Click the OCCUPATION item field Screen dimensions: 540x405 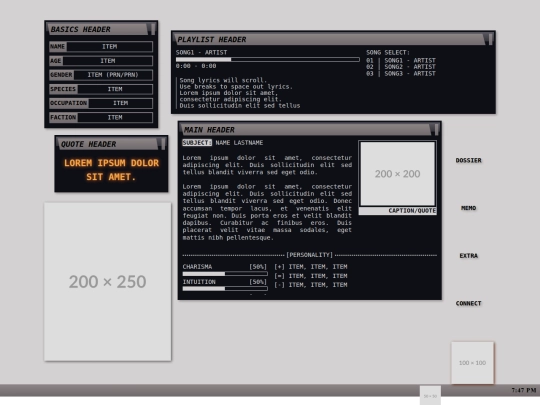point(101,103)
